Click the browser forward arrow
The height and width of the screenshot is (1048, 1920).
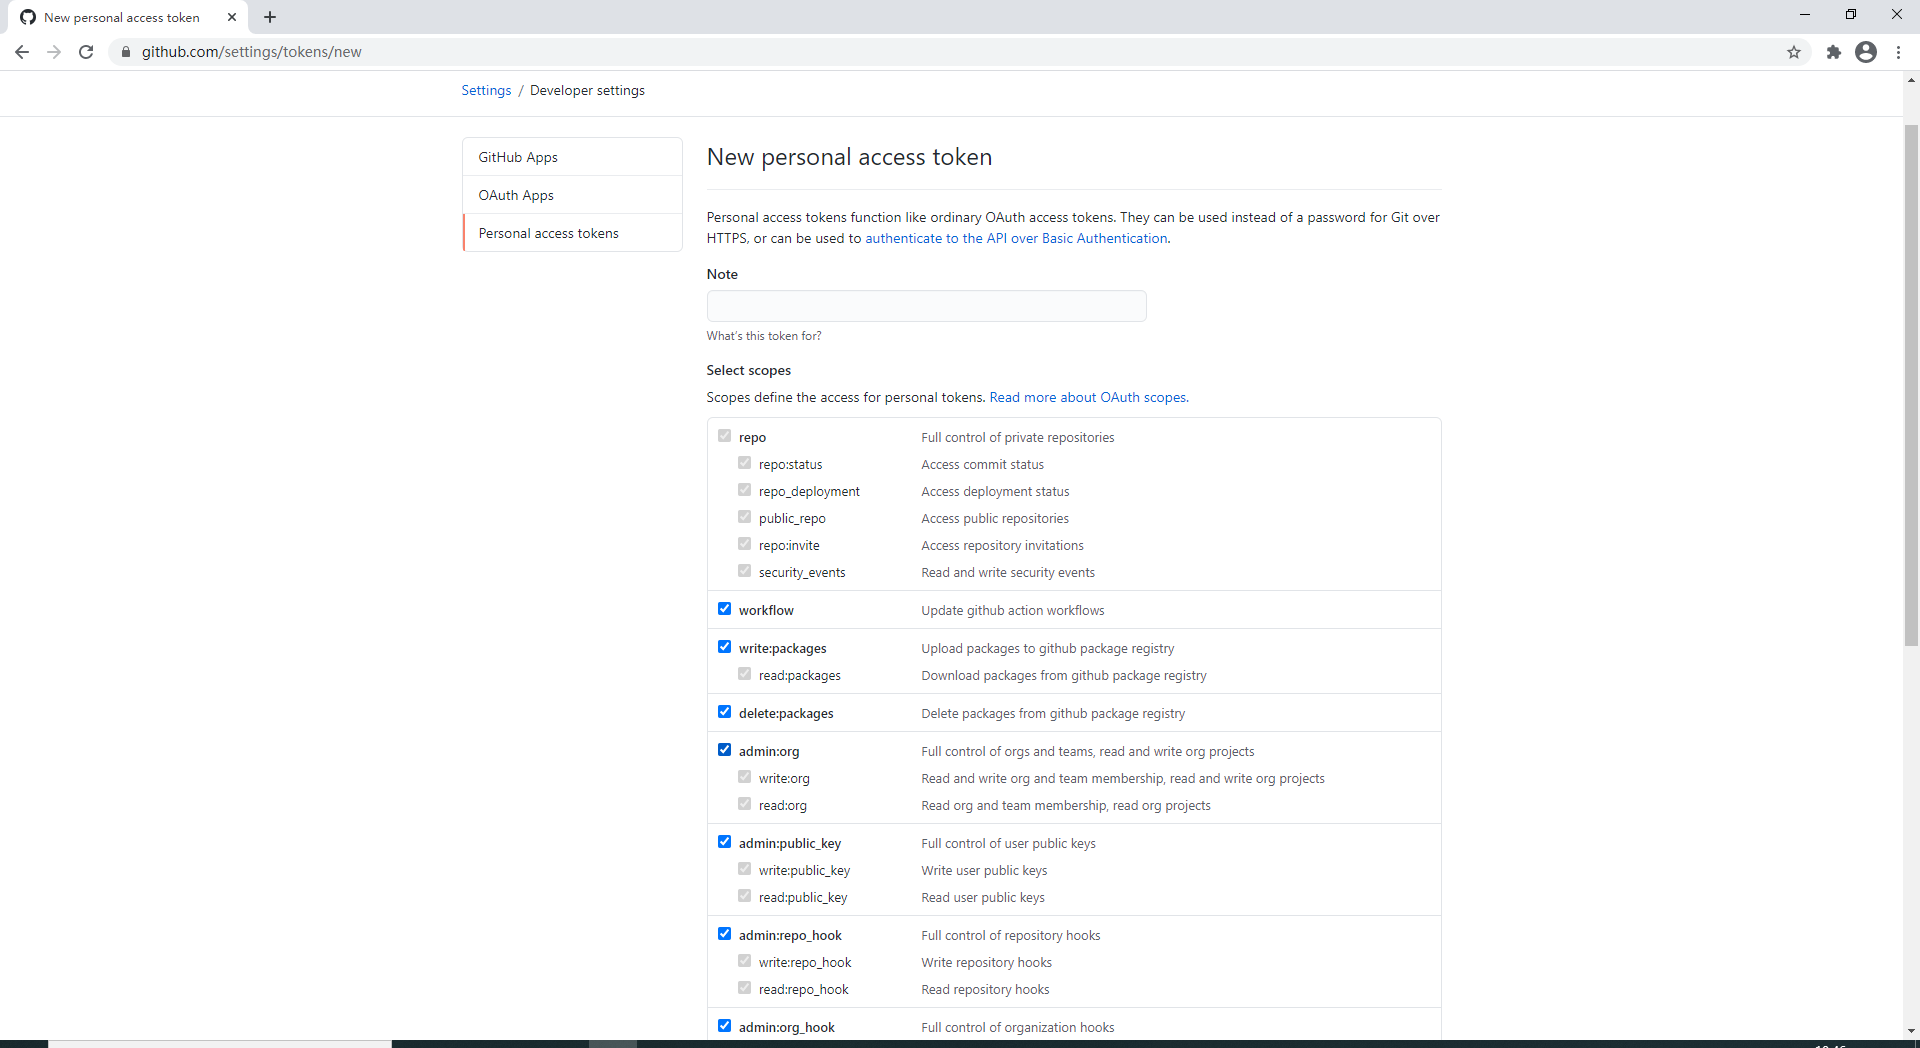click(x=54, y=52)
